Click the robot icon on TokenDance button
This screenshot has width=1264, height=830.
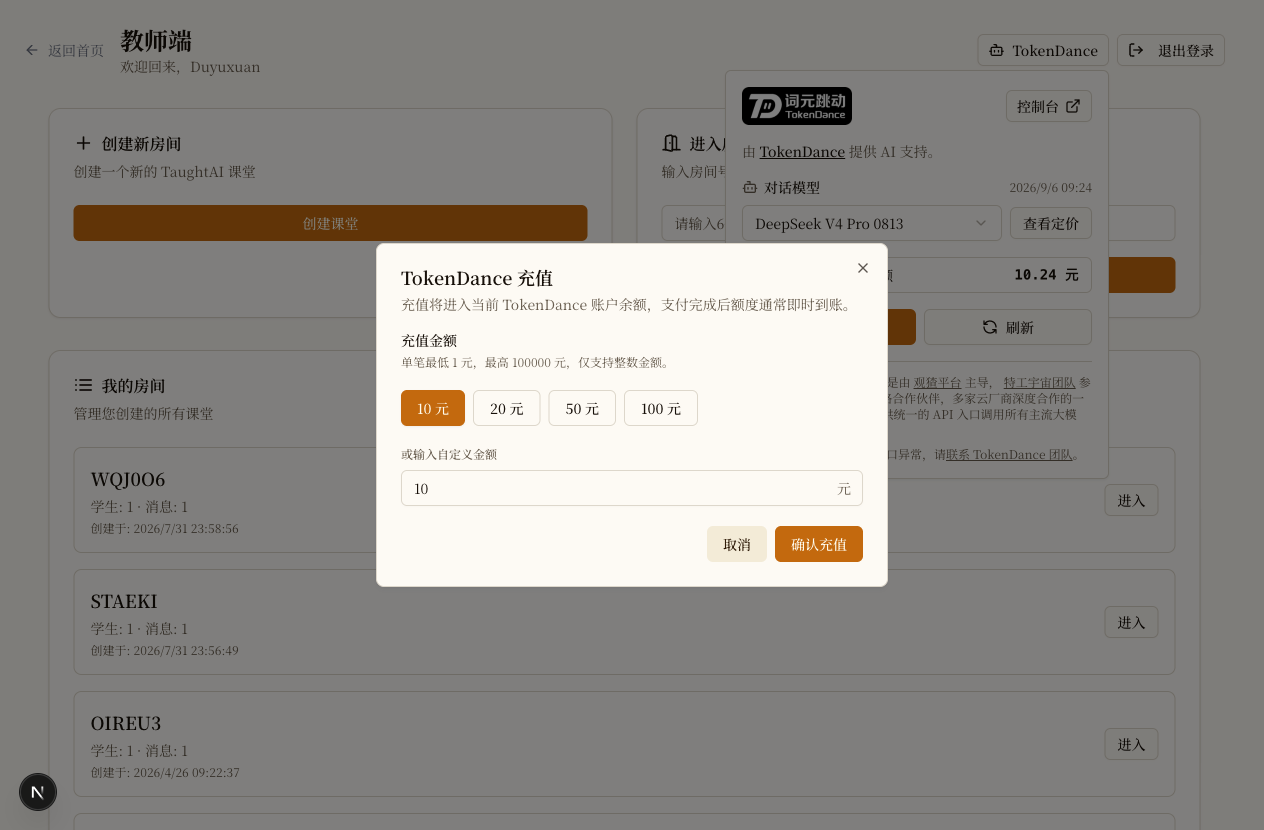tap(996, 50)
